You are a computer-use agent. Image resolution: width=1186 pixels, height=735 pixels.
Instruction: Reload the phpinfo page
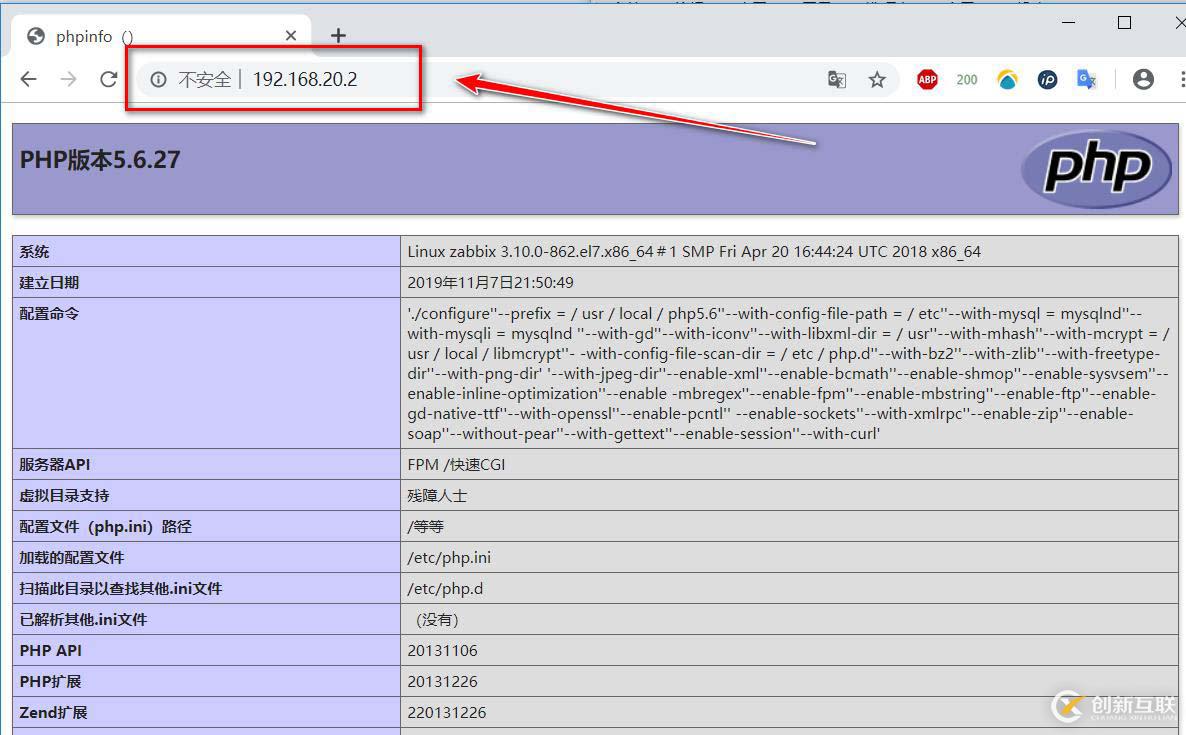tap(109, 79)
